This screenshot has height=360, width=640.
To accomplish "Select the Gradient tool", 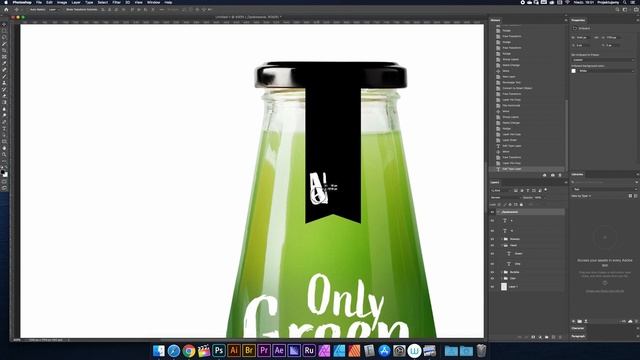I will [x=4, y=102].
